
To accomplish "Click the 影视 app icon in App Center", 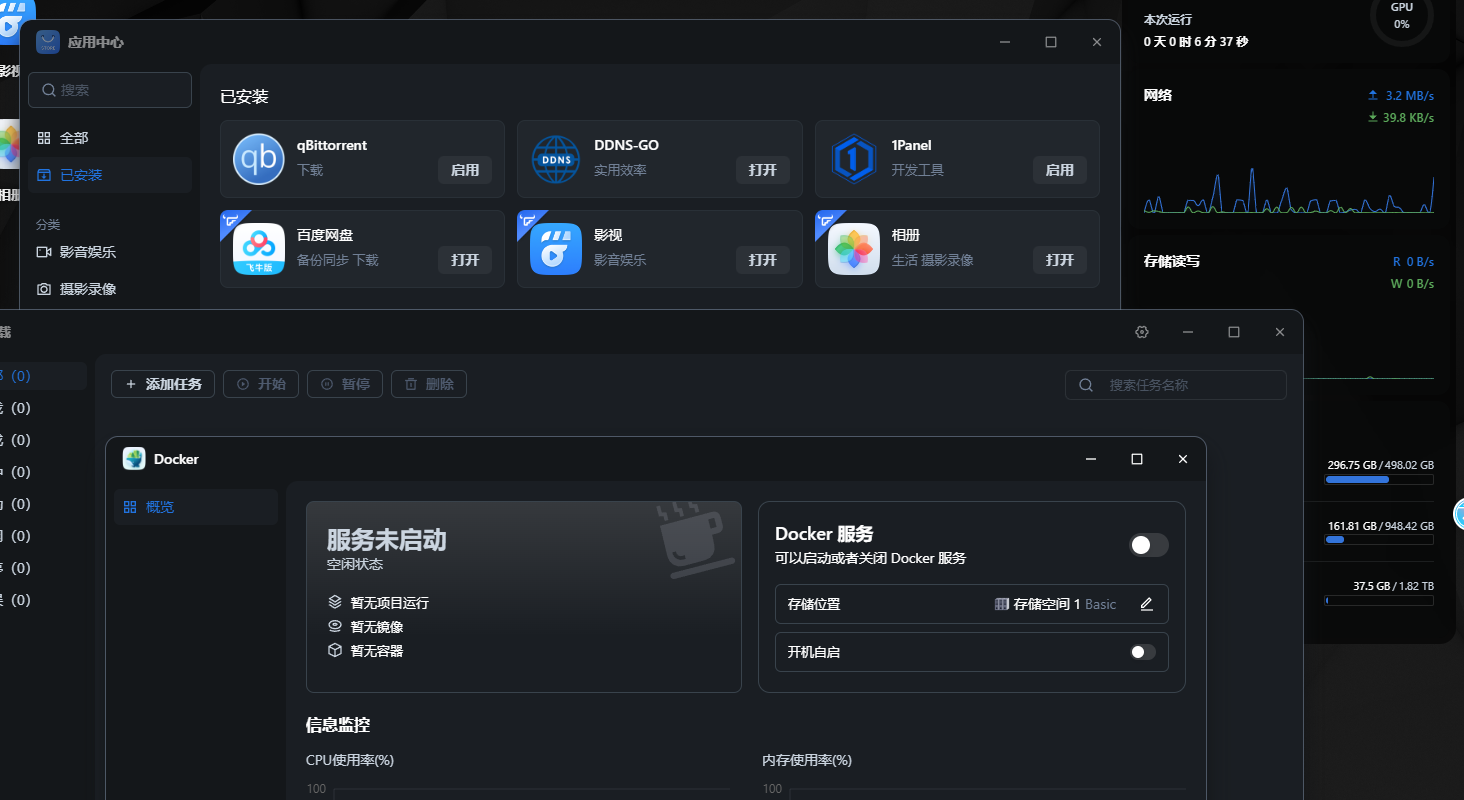I will click(556, 249).
